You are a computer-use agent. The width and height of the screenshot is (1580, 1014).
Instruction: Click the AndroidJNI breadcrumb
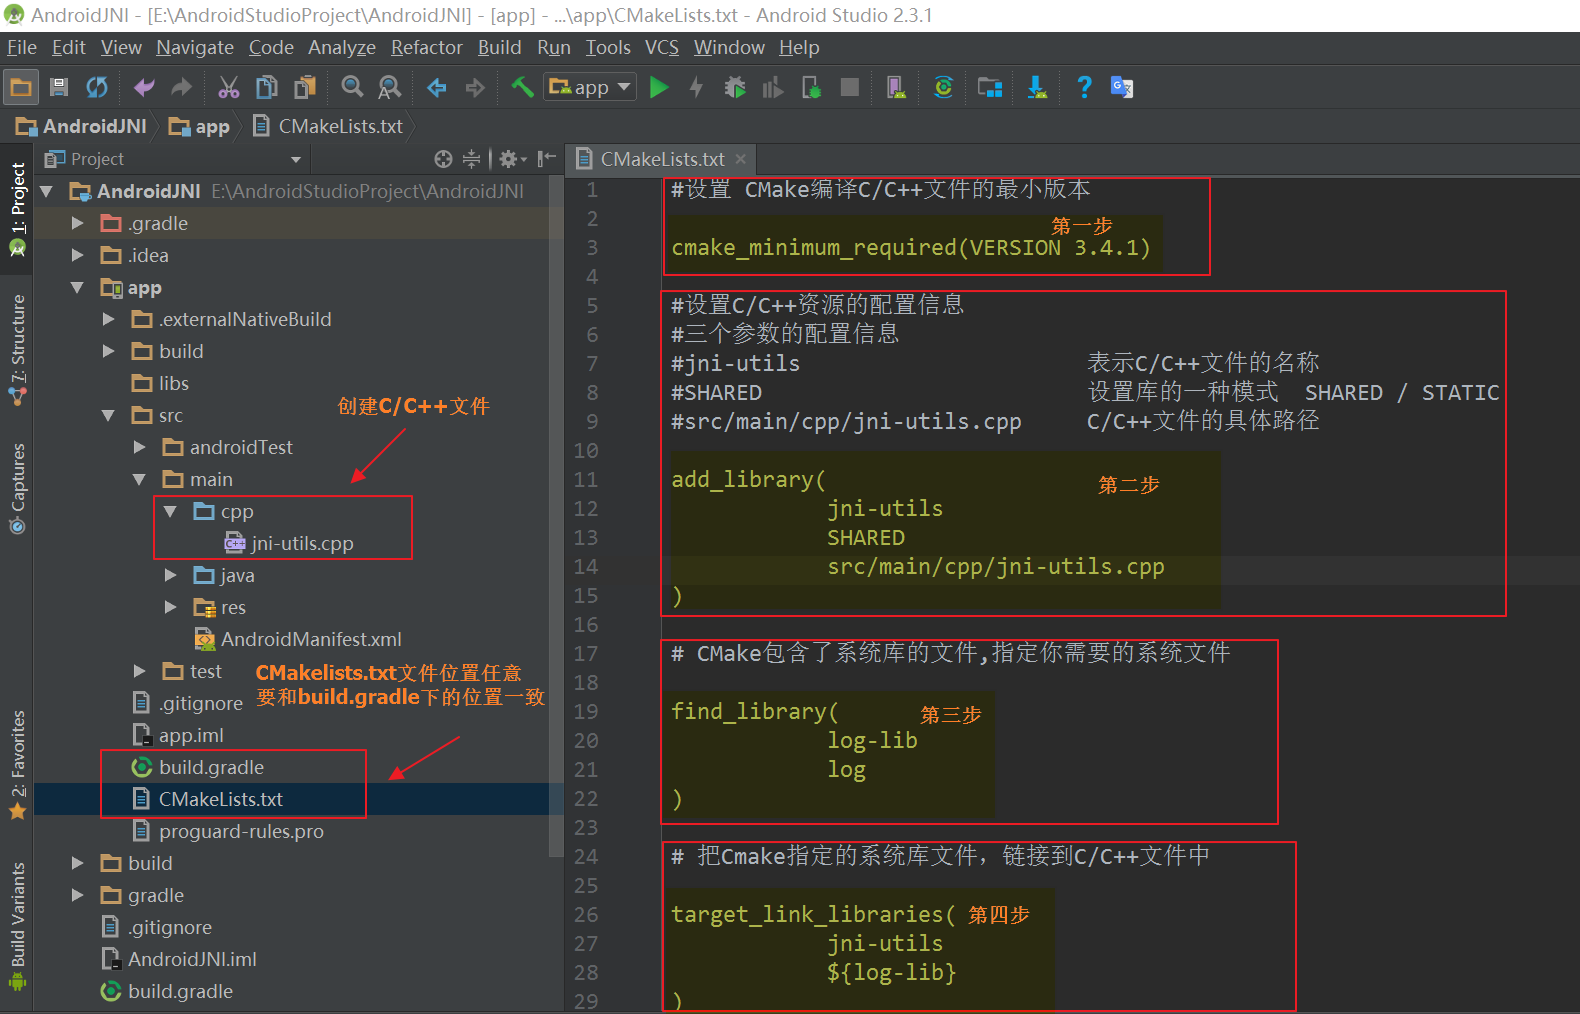click(82, 126)
